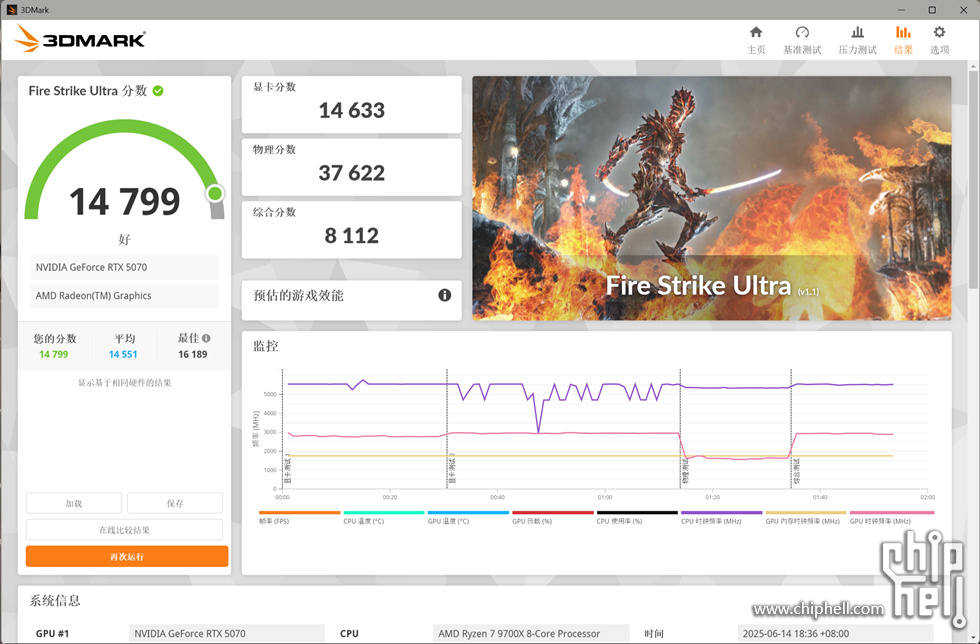Click the 3DMark title bar app icon
Image resolution: width=980 pixels, height=644 pixels.
tap(11, 9)
